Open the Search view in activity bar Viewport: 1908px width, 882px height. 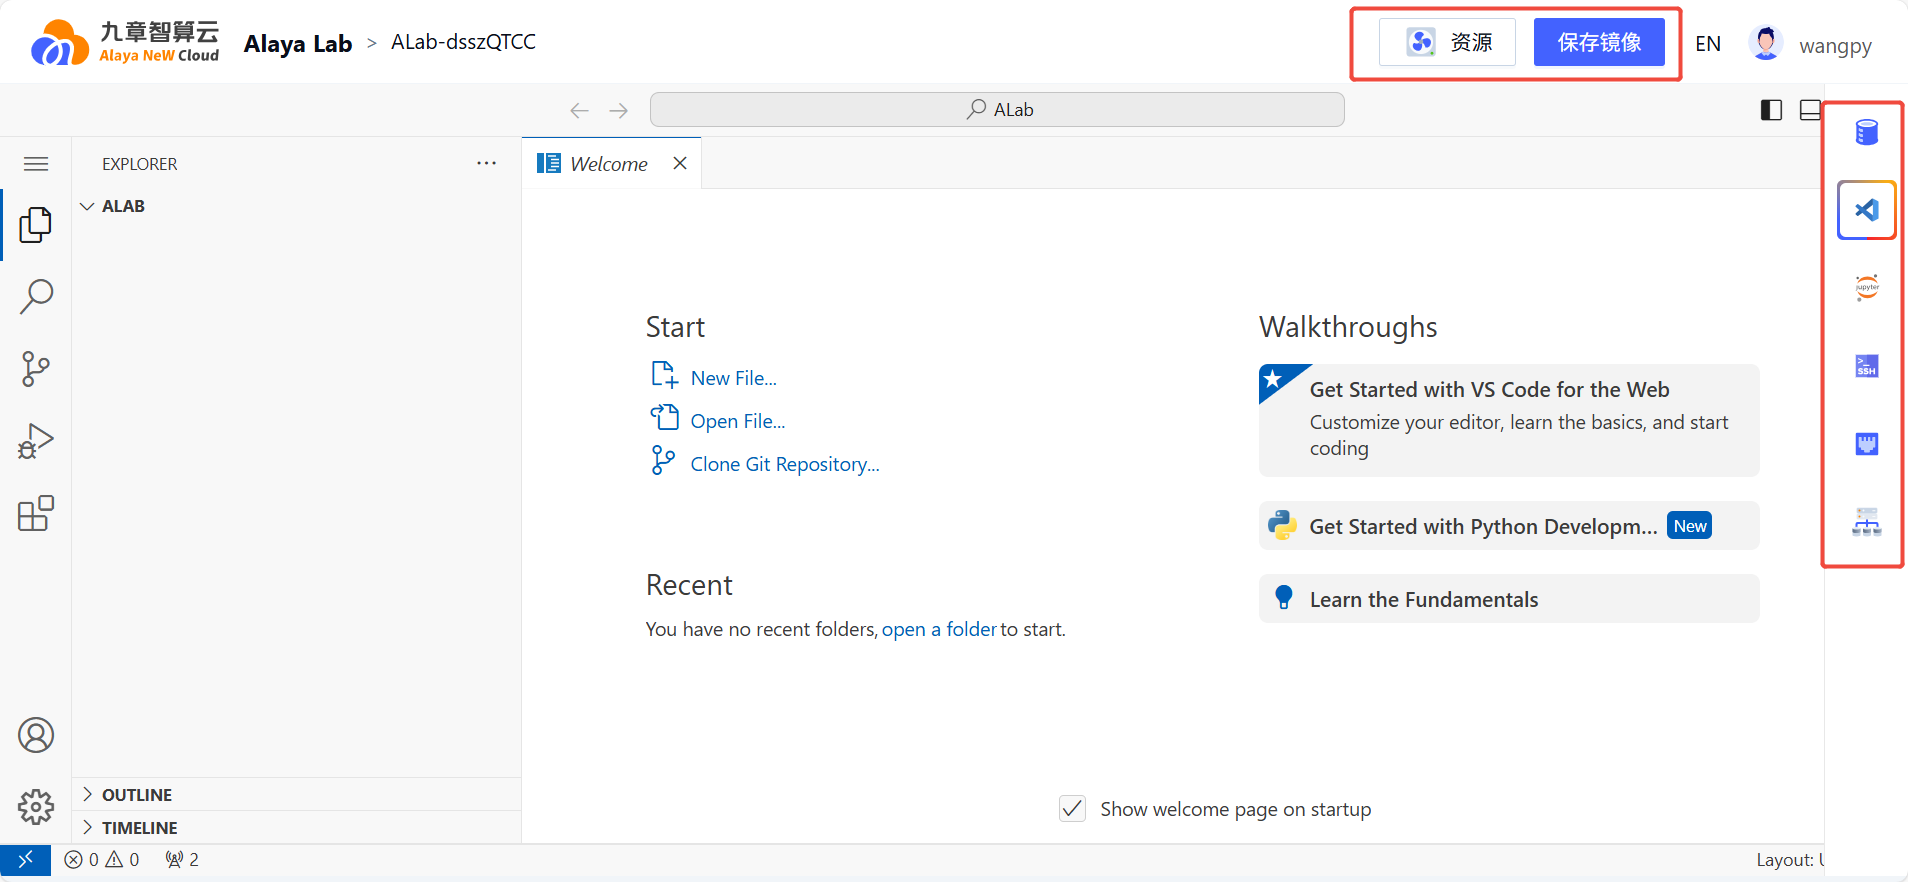tap(36, 296)
